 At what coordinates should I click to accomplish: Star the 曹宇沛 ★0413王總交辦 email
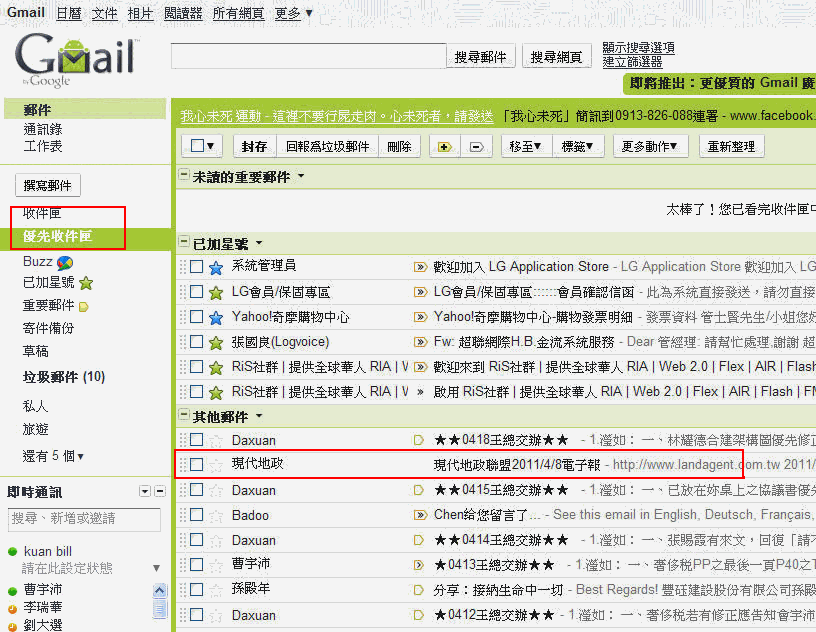(216, 565)
